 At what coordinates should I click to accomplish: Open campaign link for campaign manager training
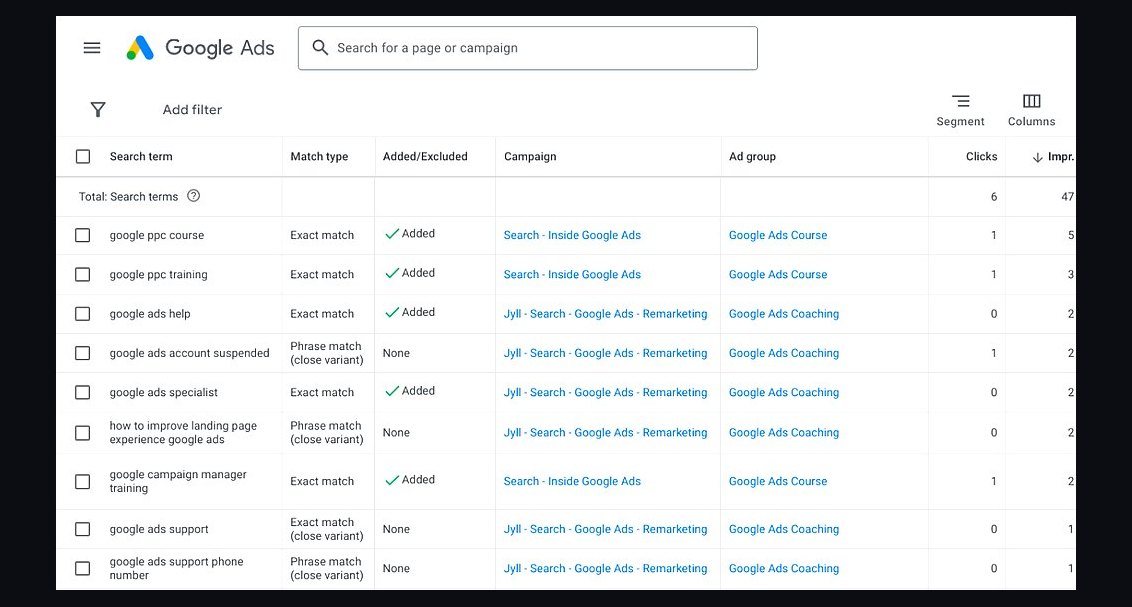[x=572, y=481]
